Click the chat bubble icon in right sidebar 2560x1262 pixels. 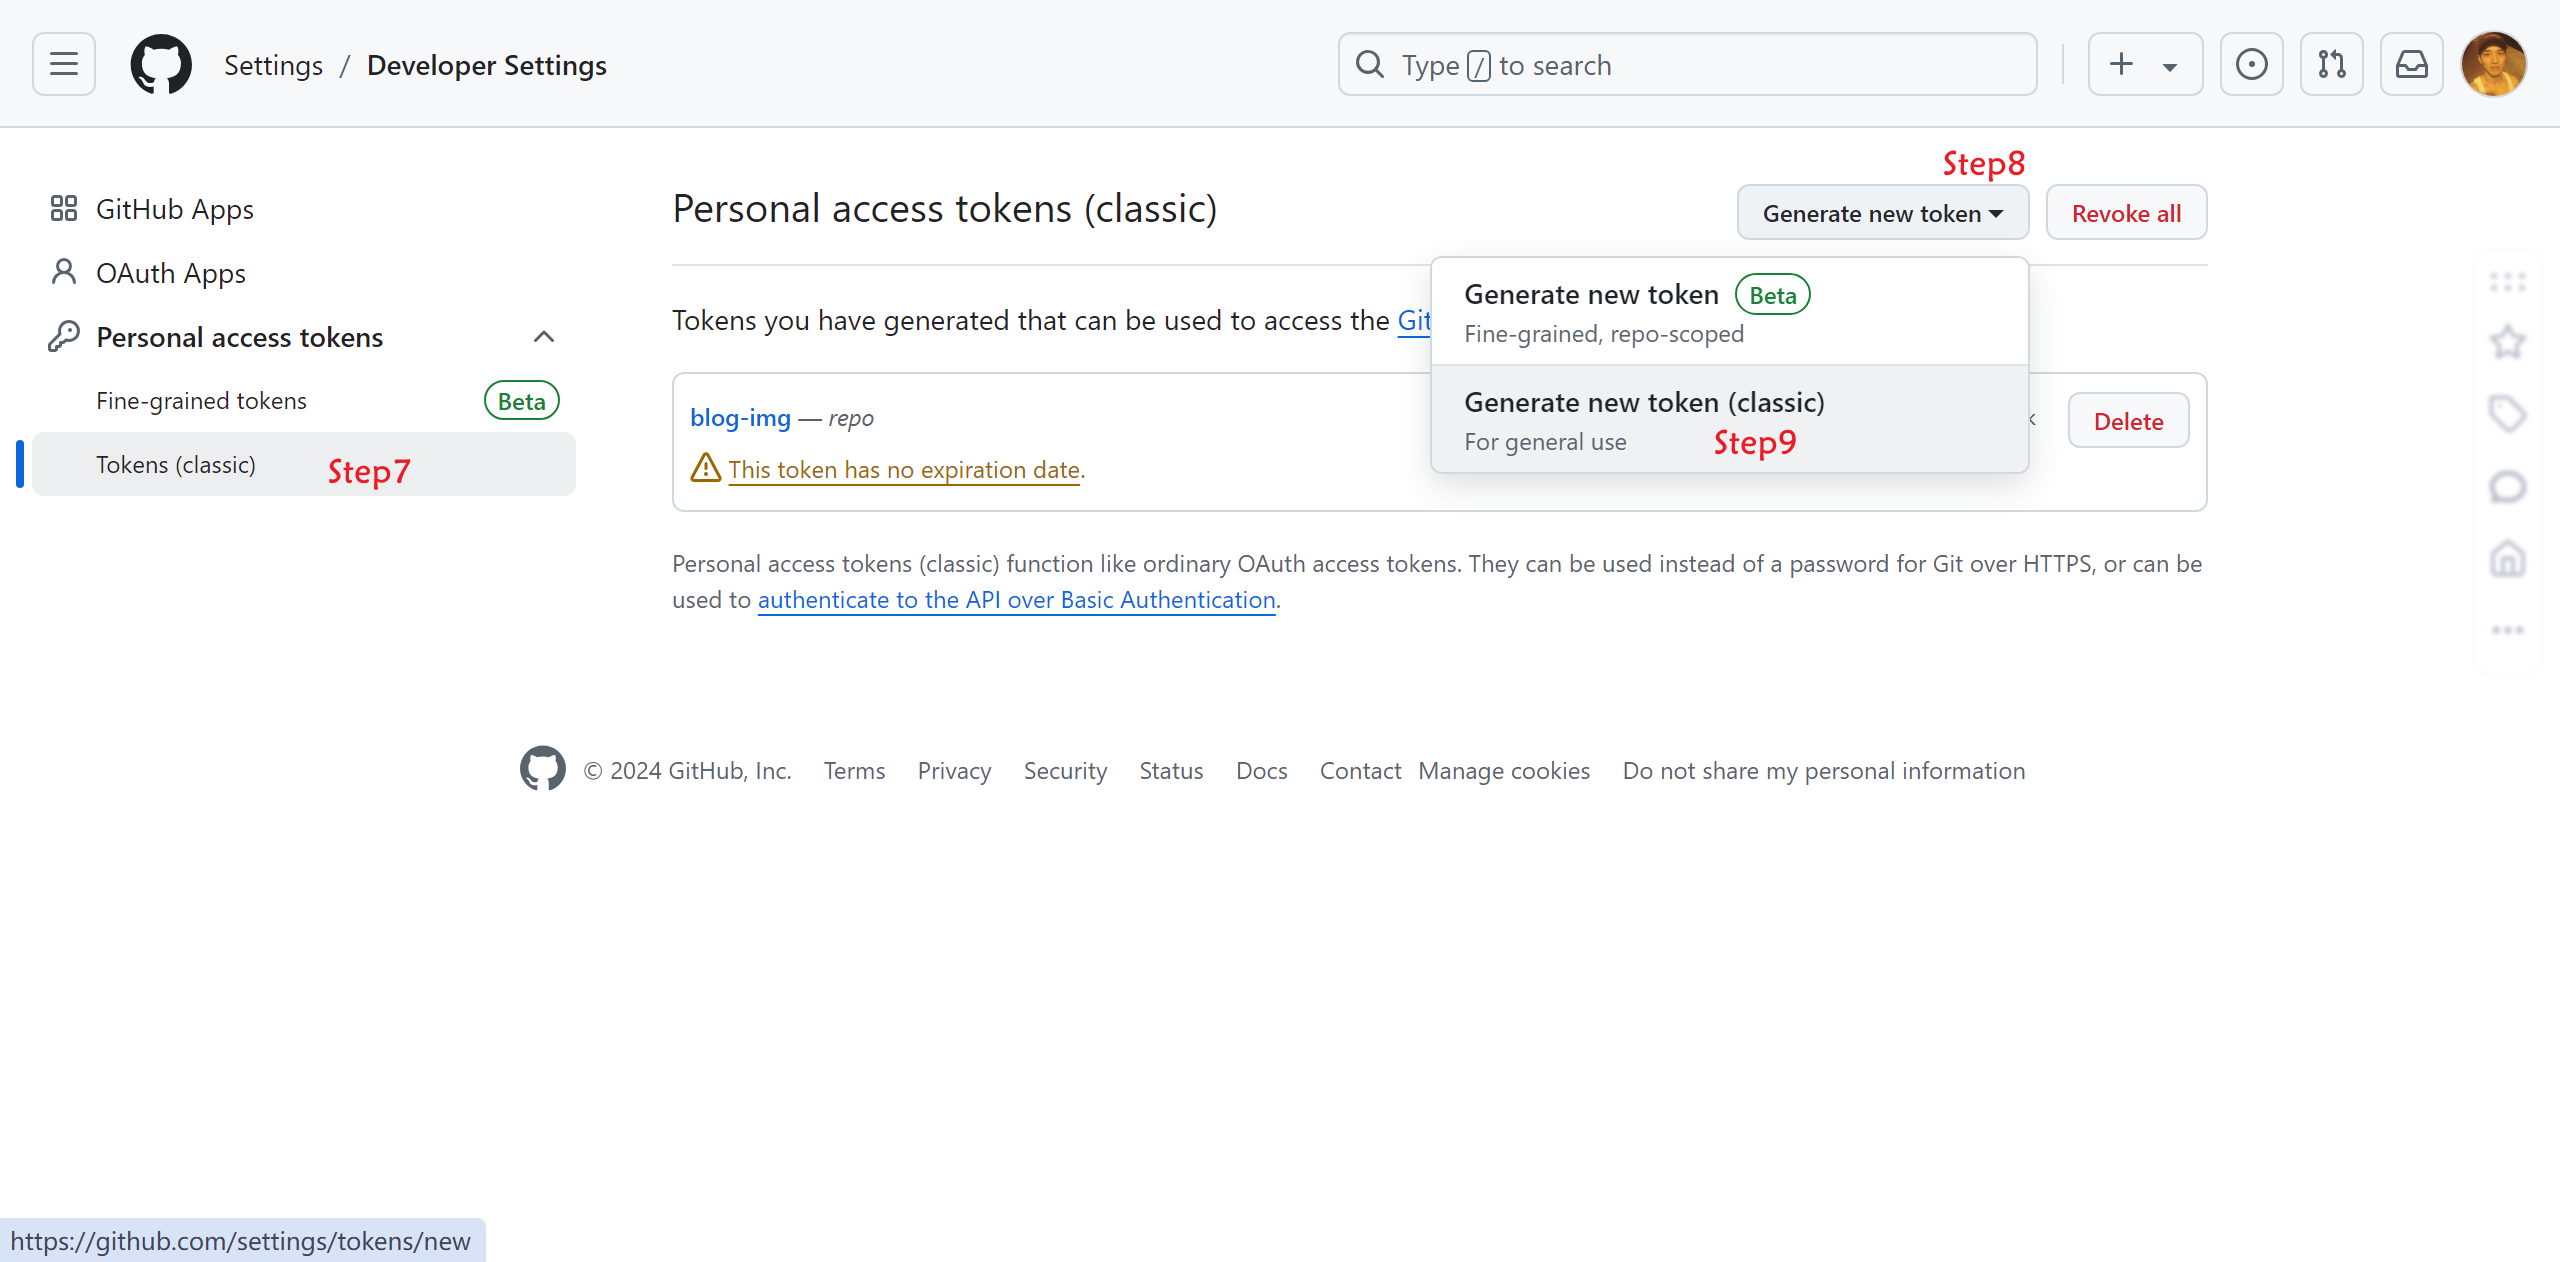pyautogui.click(x=2507, y=487)
